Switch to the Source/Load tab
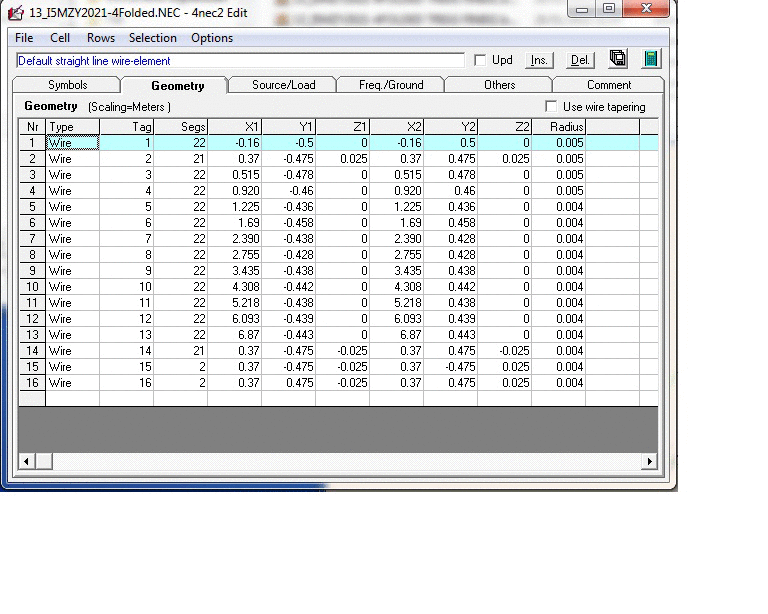 coord(283,85)
